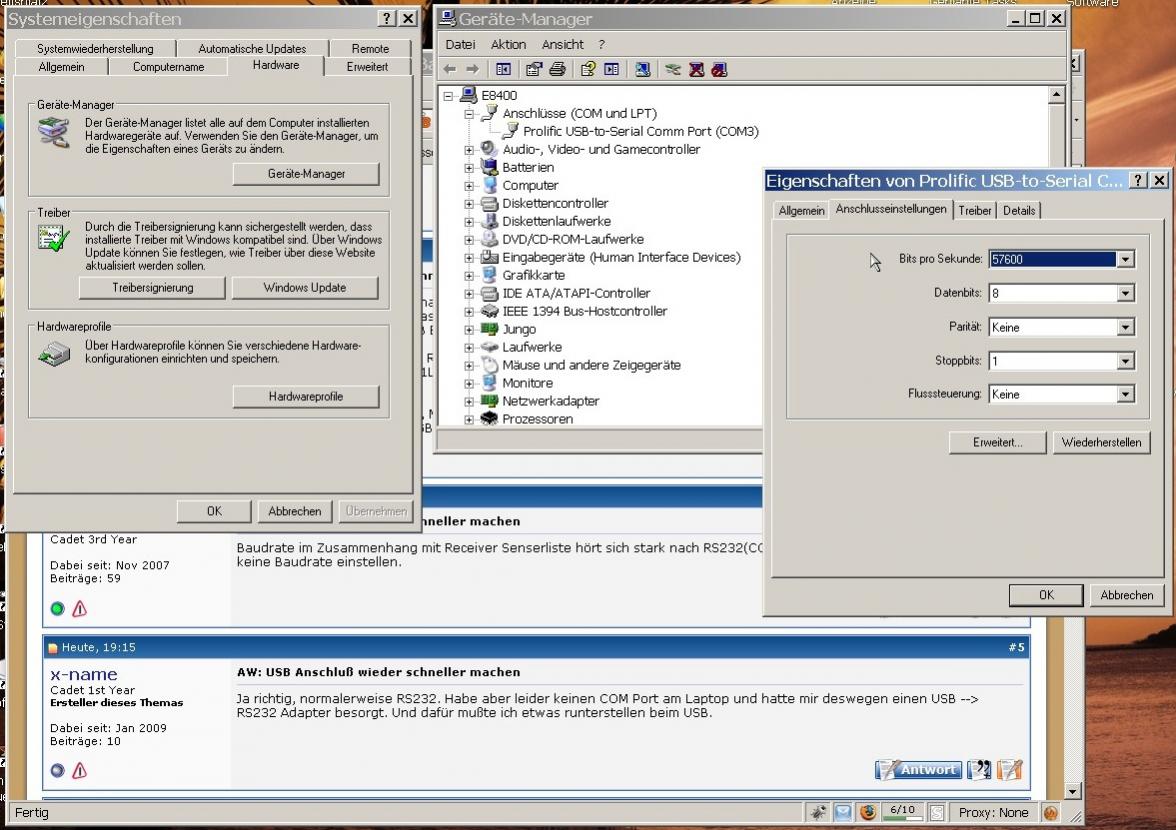Click the S script icon in status bar
Image resolution: width=1176 pixels, height=830 pixels.
937,812
